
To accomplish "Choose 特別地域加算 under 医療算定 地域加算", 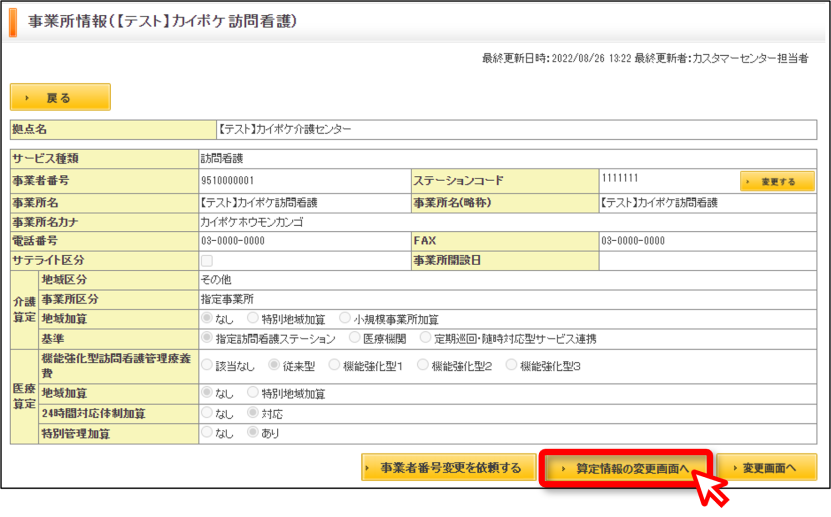I will (x=253, y=393).
